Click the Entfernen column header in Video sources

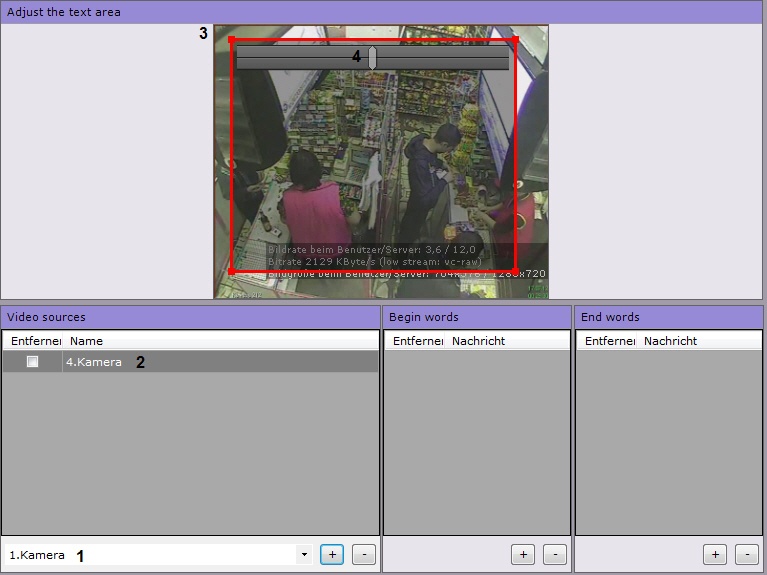(x=34, y=341)
